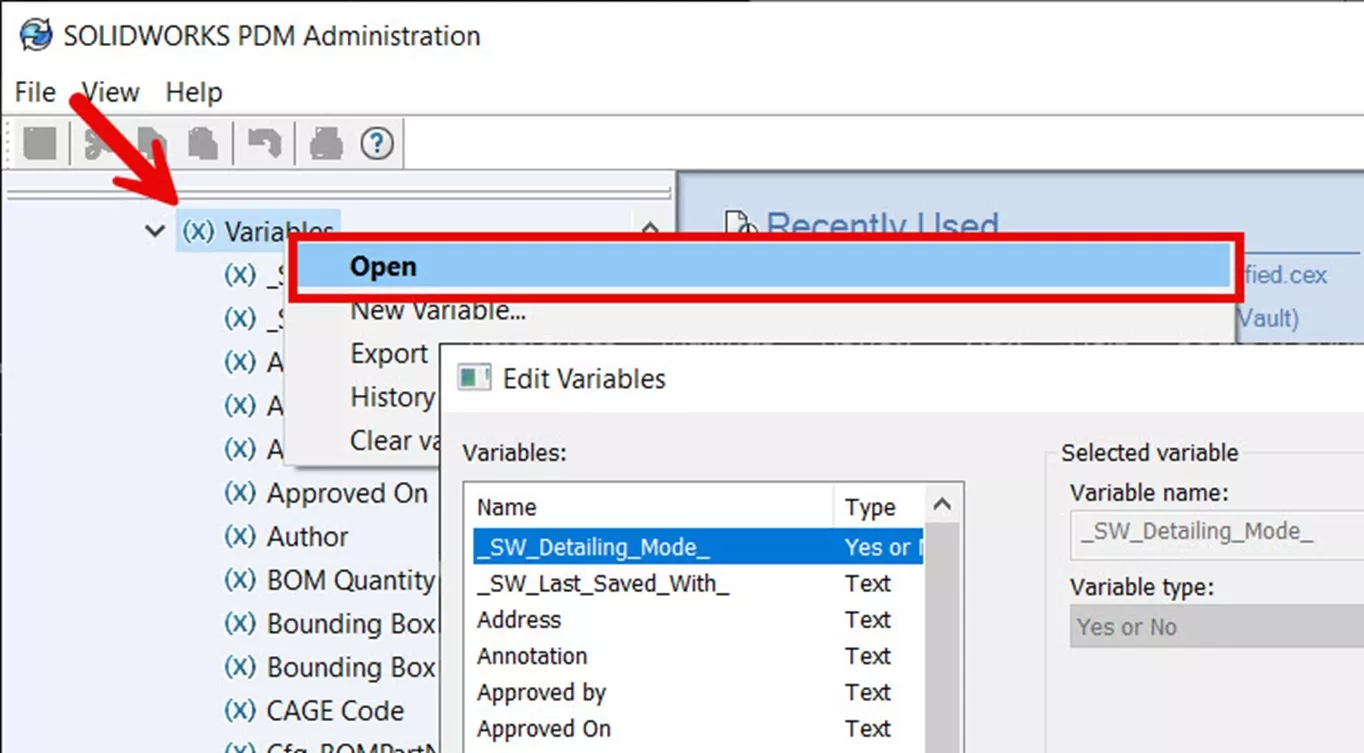Click the (x) icon beside CAGE Code
The width and height of the screenshot is (1364, 753).
coord(240,711)
